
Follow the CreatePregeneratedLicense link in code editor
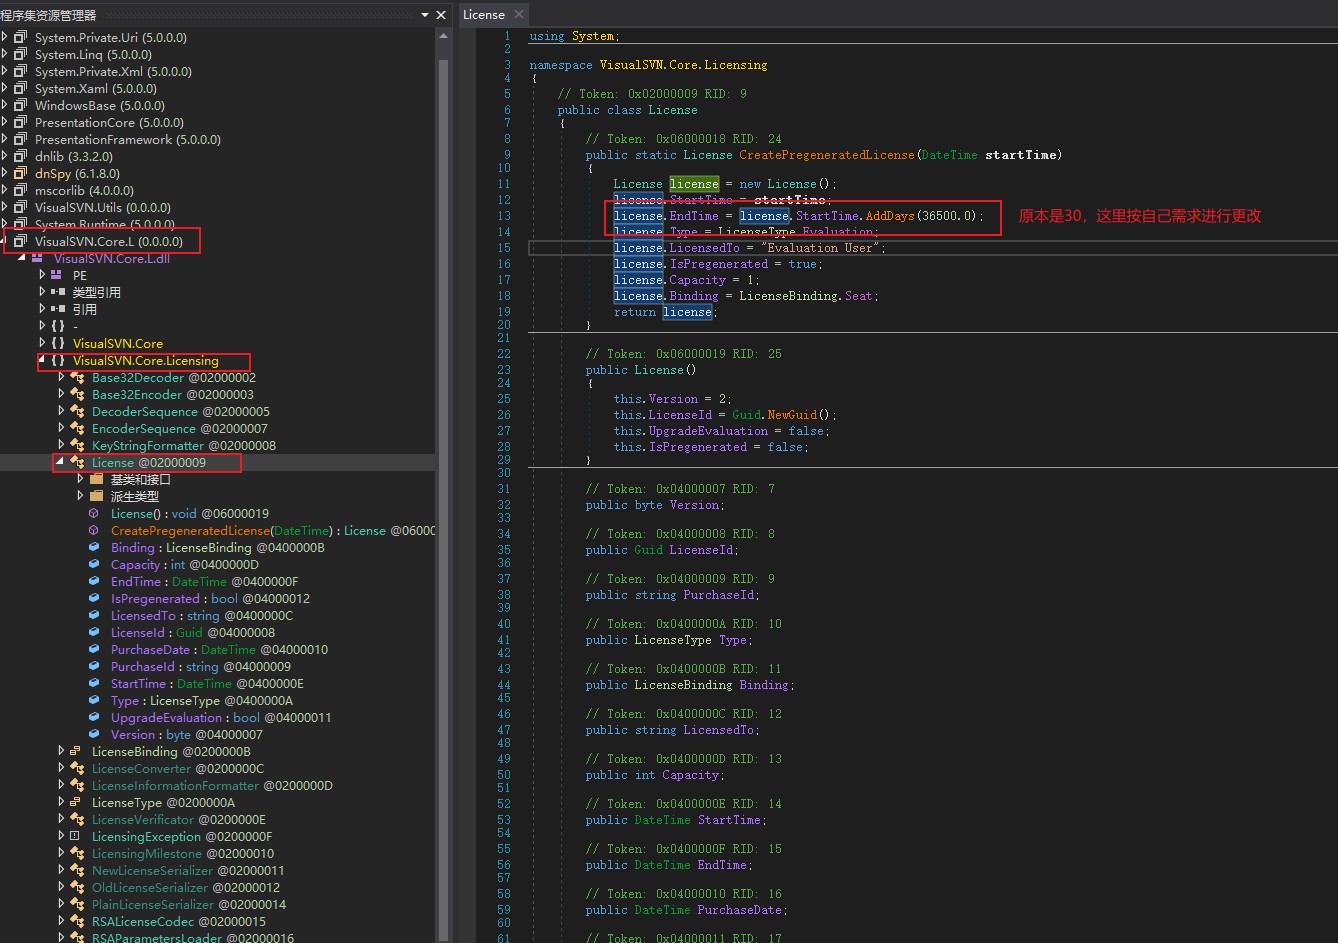click(x=827, y=155)
